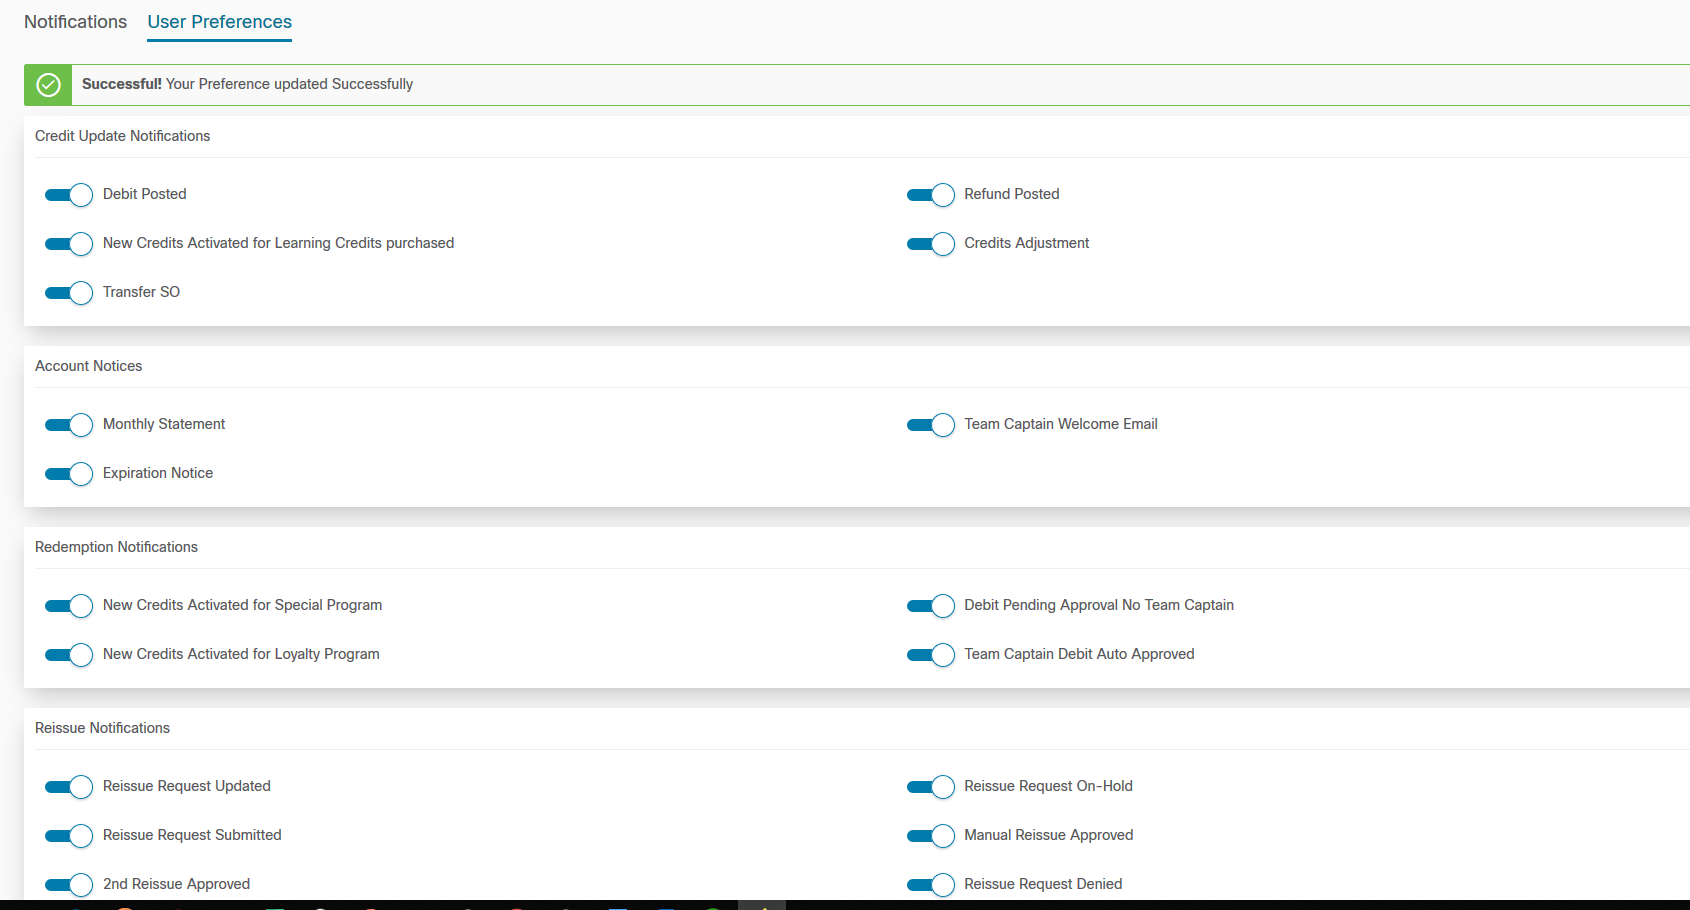Image resolution: width=1690 pixels, height=910 pixels.
Task: Turn off Refund Posted notifications
Action: 930,195
